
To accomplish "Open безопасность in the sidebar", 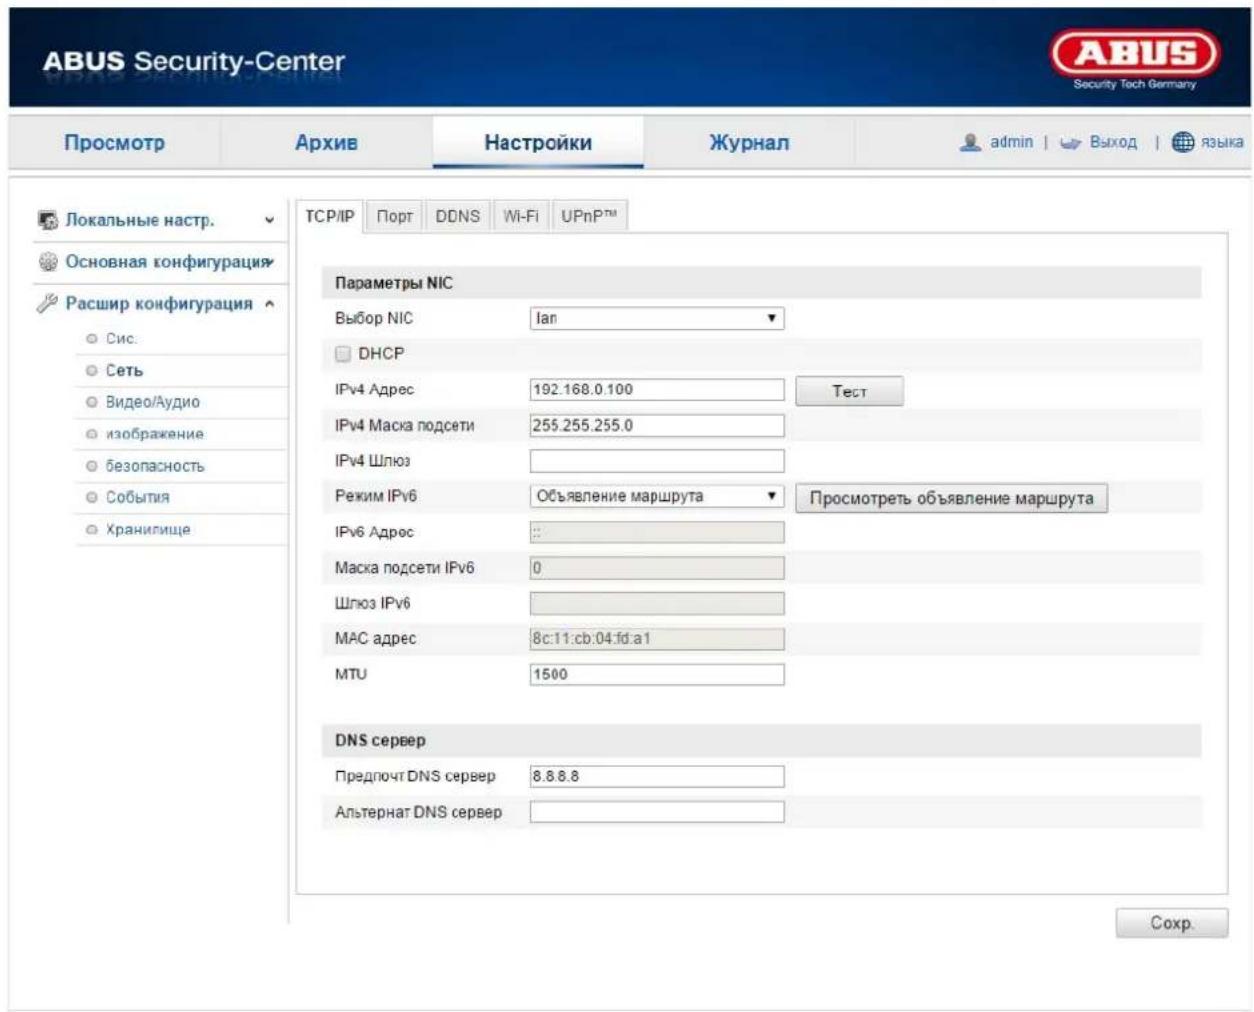I will 155,466.
